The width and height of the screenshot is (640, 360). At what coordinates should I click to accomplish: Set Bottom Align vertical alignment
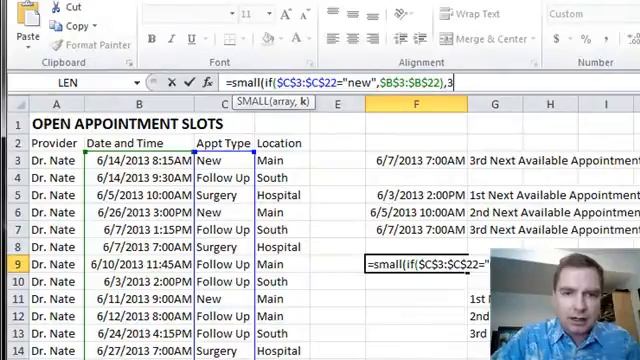click(372, 15)
